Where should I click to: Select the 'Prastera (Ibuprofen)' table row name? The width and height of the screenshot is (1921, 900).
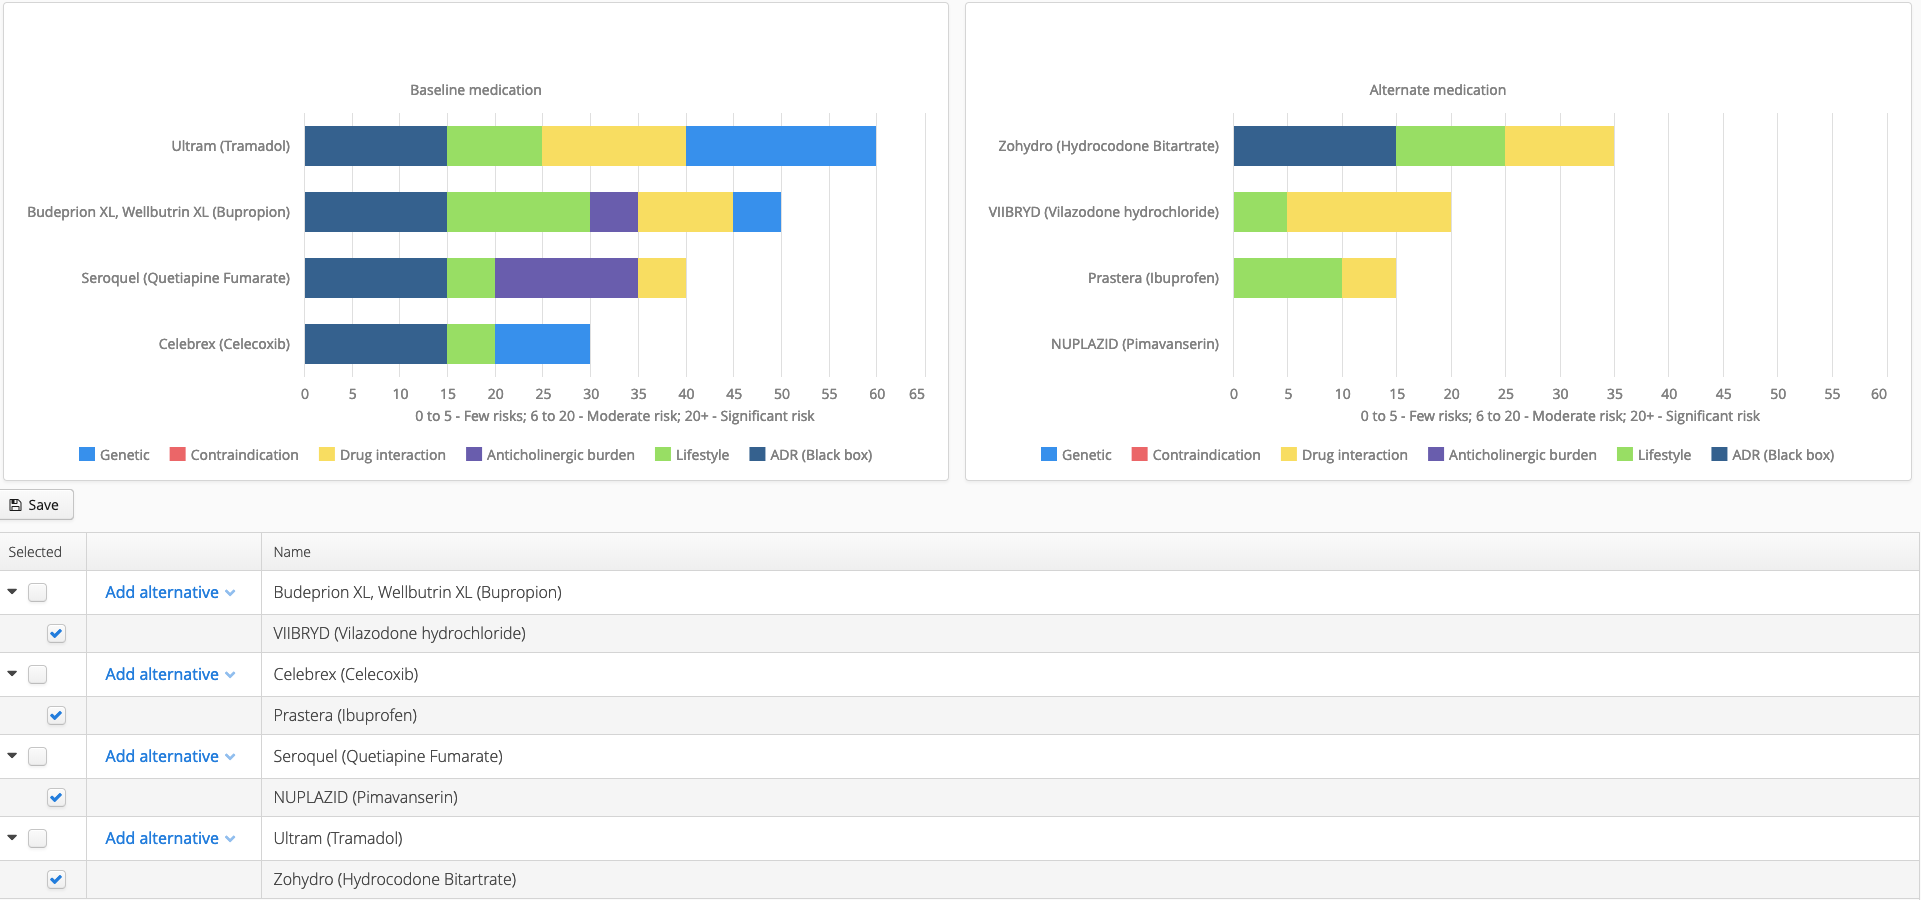[x=345, y=715]
